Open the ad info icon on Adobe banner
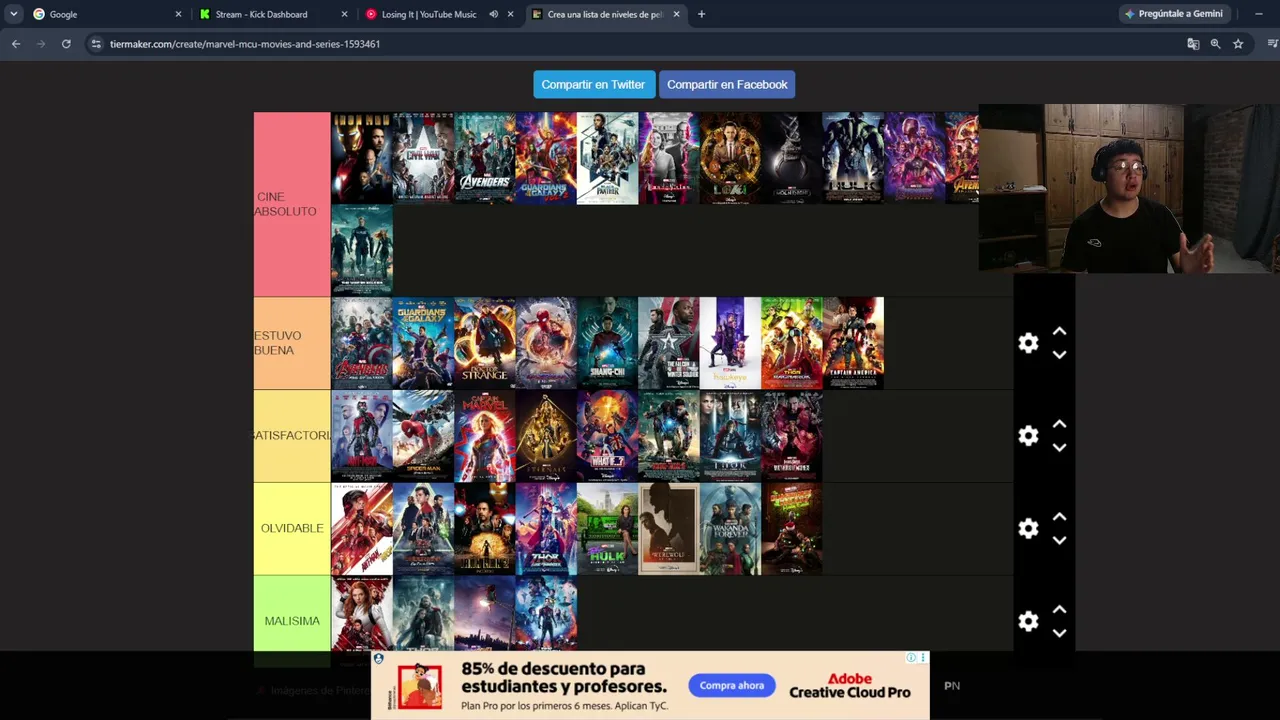The height and width of the screenshot is (720, 1280). tap(911, 658)
